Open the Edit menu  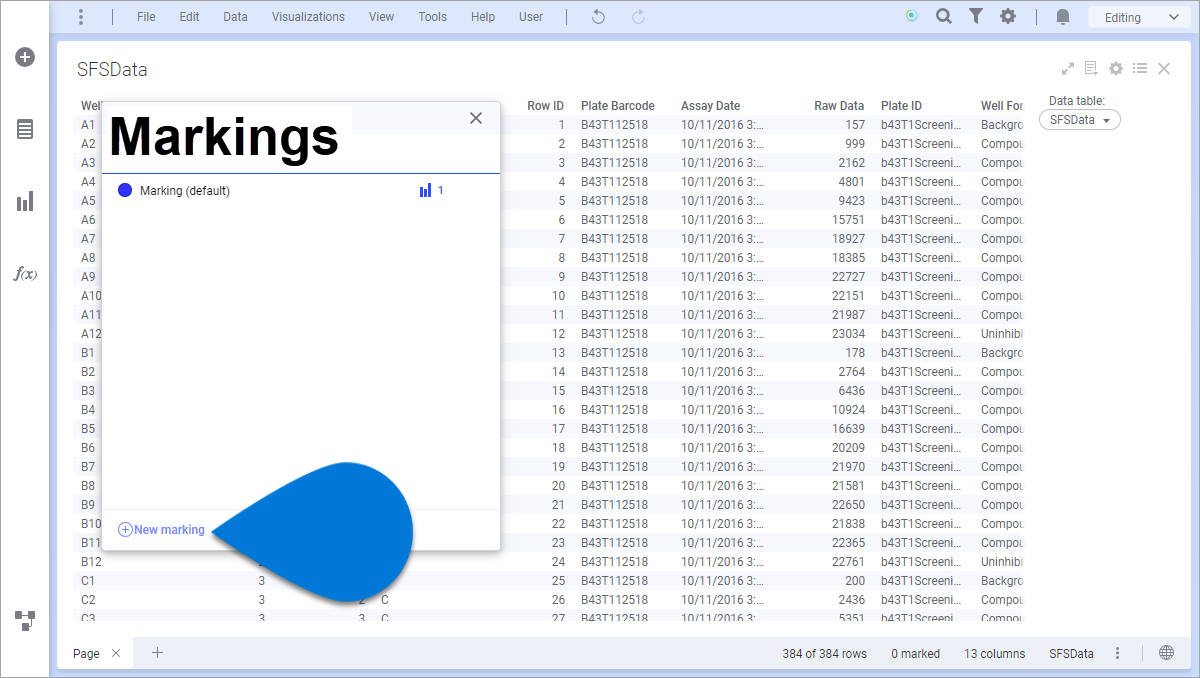point(189,17)
